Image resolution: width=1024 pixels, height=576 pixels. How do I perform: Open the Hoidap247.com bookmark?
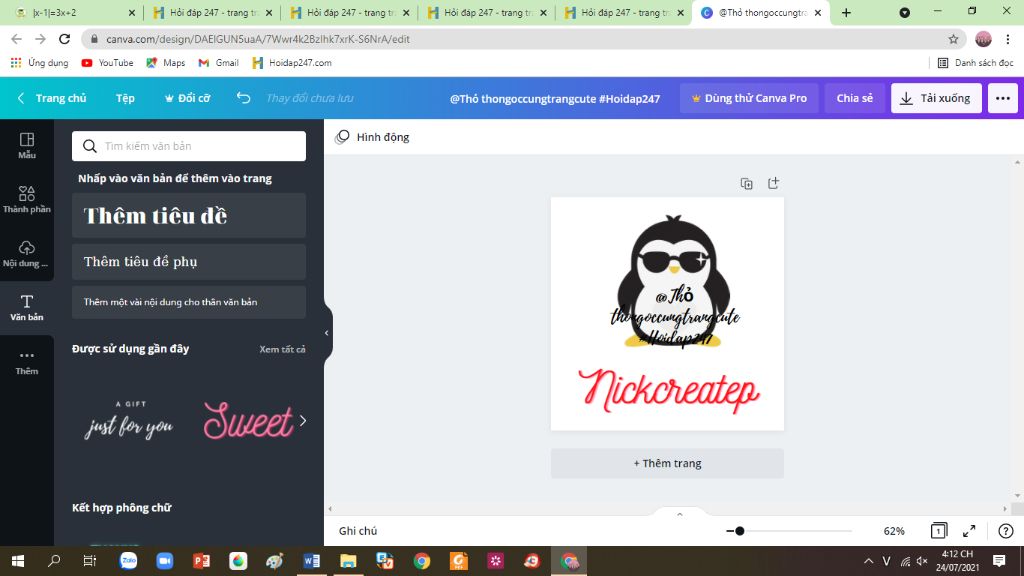[x=292, y=63]
